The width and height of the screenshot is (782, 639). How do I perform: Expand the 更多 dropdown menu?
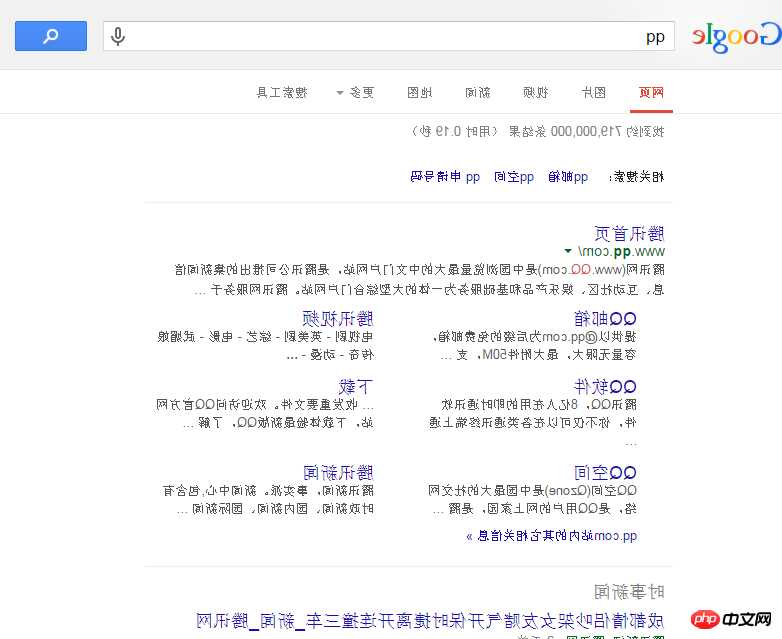click(x=354, y=93)
